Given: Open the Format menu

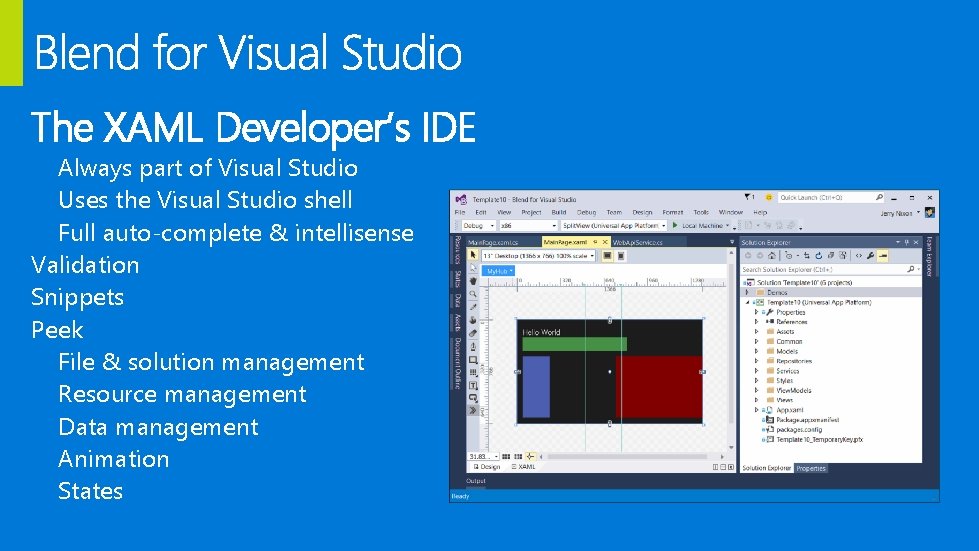Looking at the screenshot, I should 672,212.
